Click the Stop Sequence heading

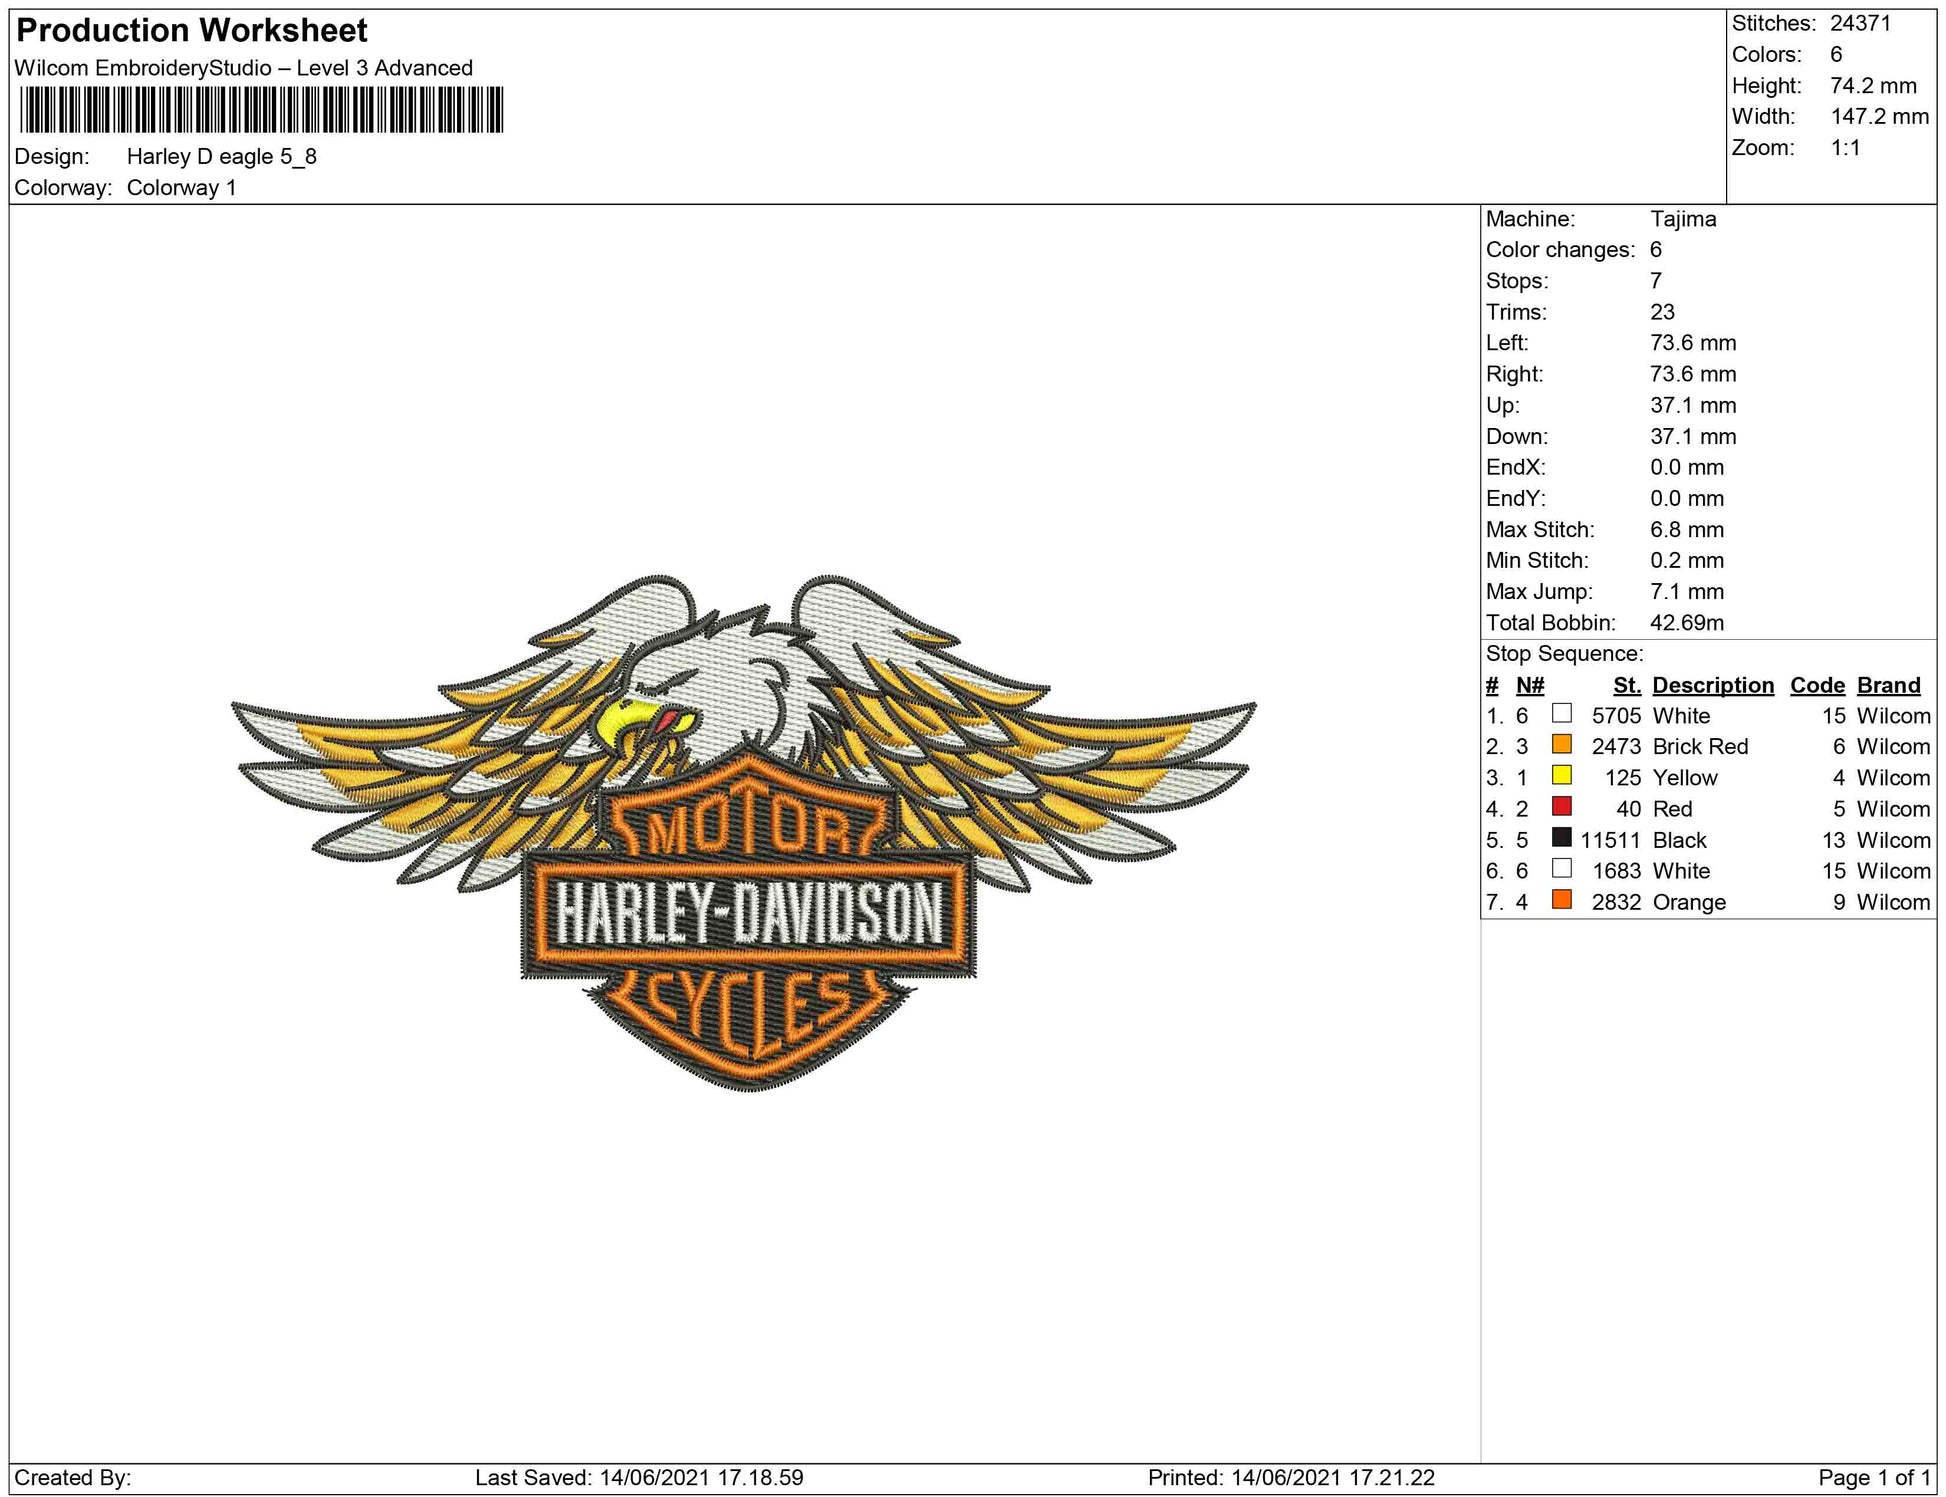[x=1564, y=654]
